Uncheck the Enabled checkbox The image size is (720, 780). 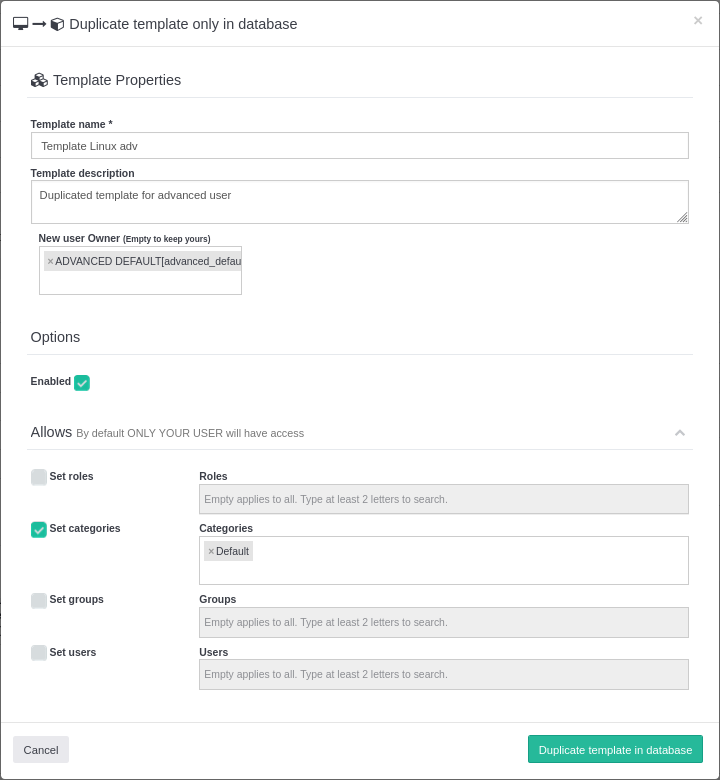[x=82, y=383]
